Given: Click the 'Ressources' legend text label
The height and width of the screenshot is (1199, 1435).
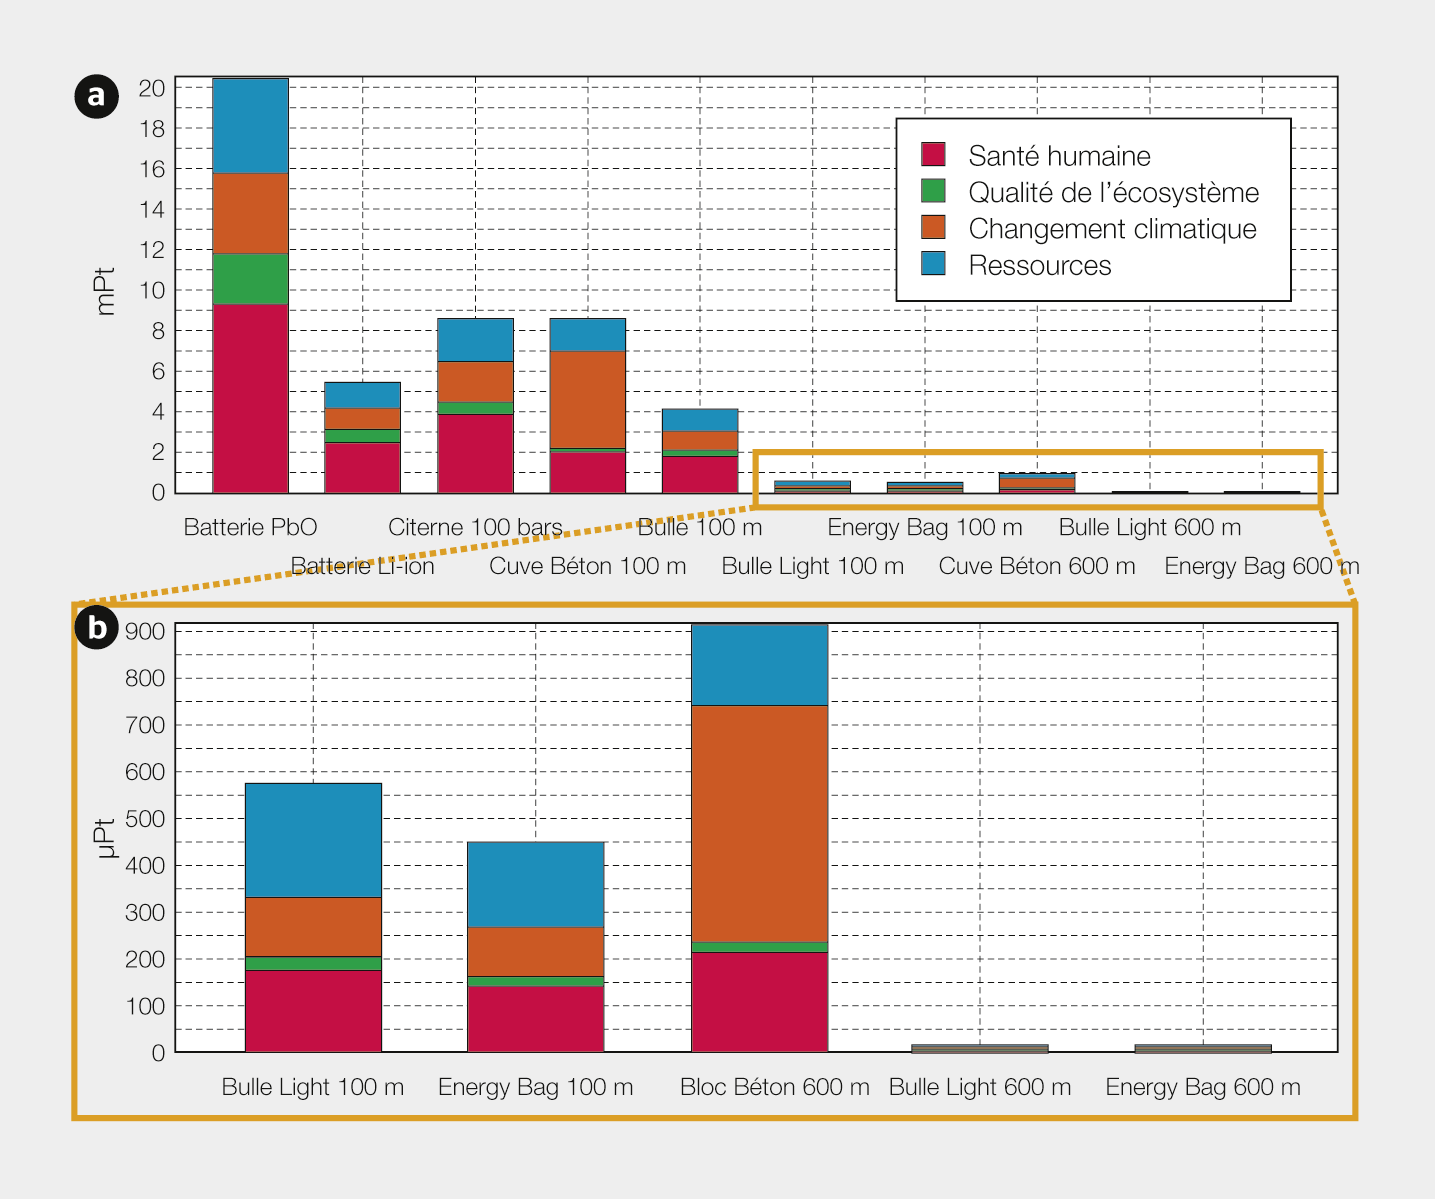Looking at the screenshot, I should point(1039,265).
